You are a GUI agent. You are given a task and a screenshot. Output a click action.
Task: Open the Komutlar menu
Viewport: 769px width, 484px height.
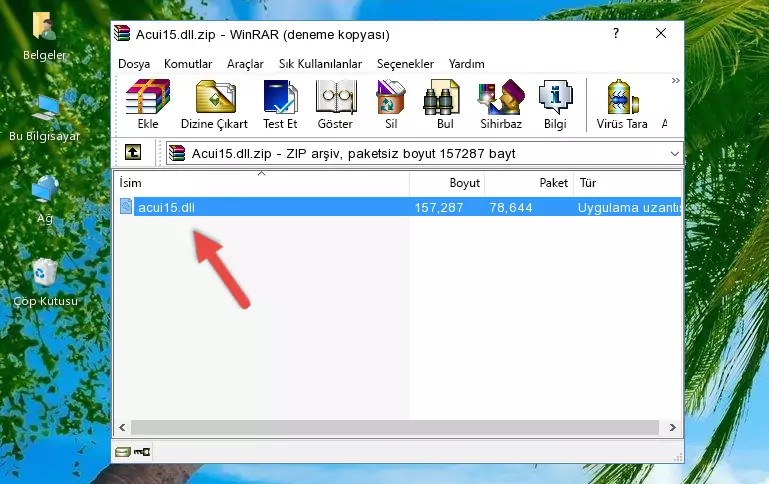pos(188,64)
